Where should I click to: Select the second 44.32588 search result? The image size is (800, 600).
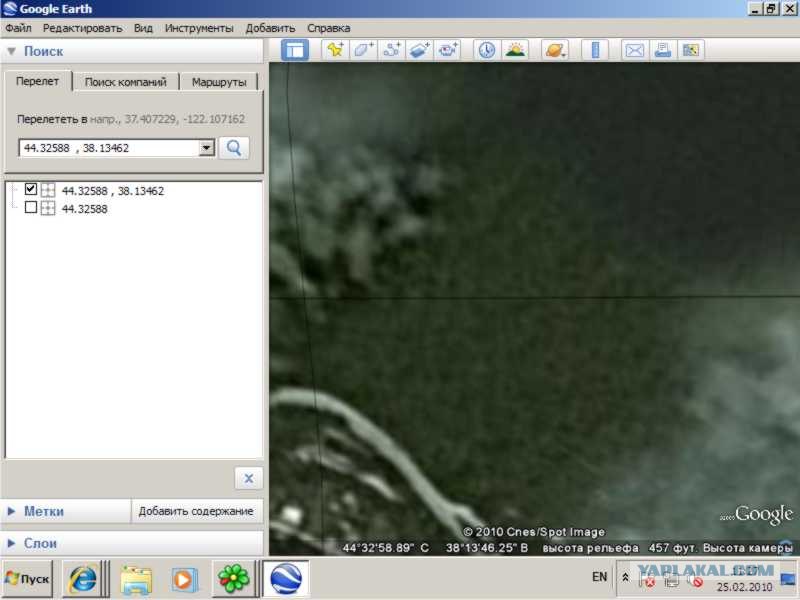pyautogui.click(x=85, y=209)
